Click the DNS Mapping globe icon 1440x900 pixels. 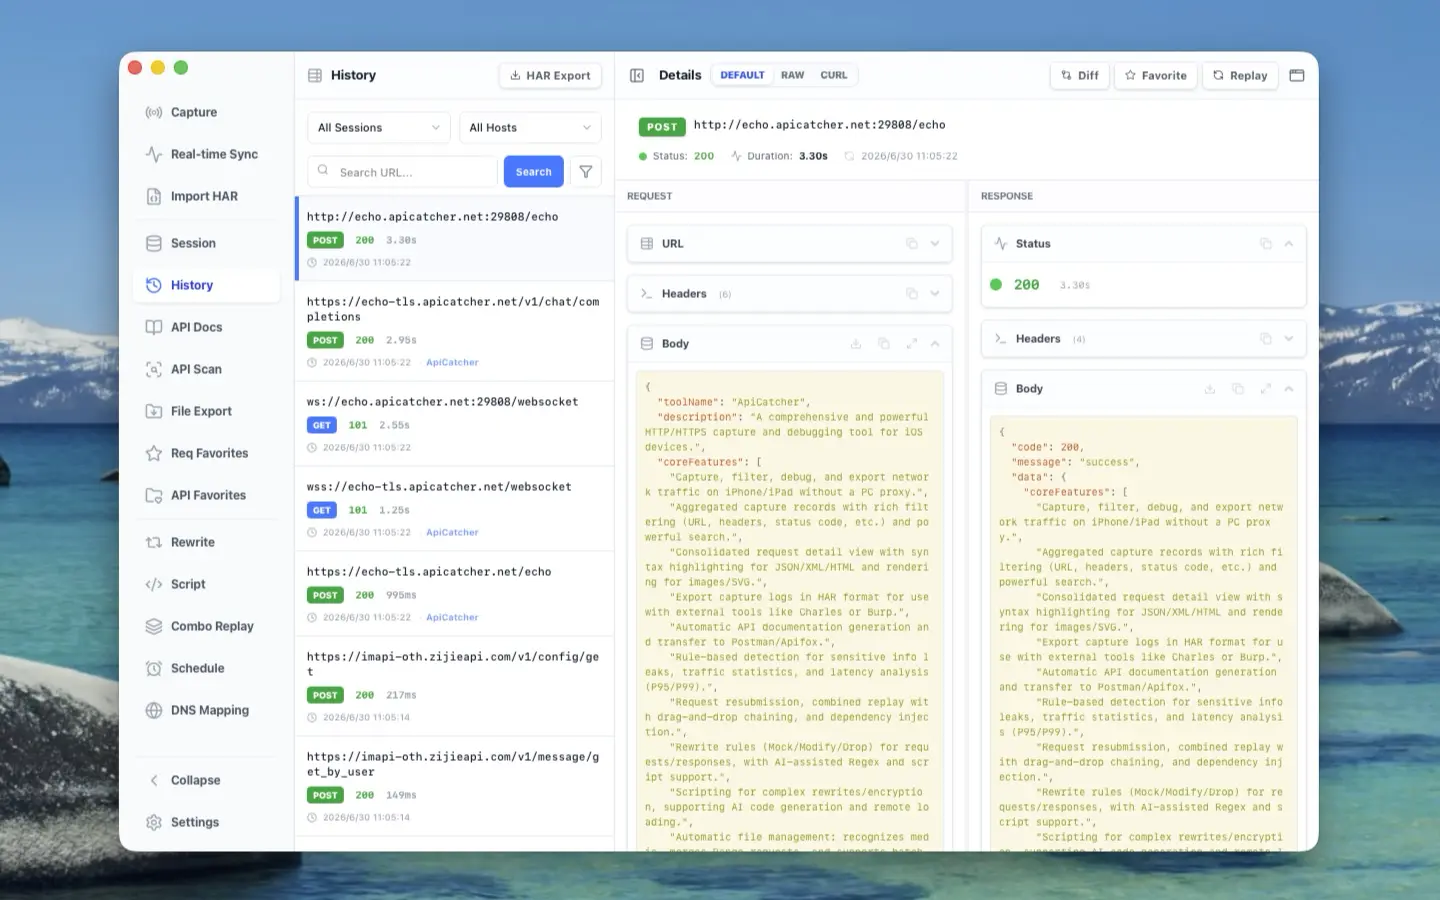click(x=154, y=710)
